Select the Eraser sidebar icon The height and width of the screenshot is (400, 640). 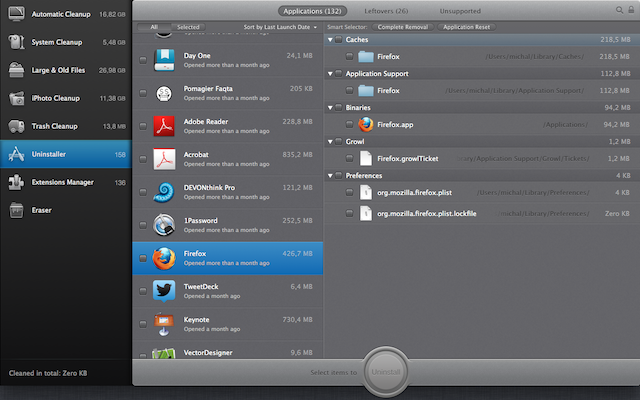coord(16,210)
